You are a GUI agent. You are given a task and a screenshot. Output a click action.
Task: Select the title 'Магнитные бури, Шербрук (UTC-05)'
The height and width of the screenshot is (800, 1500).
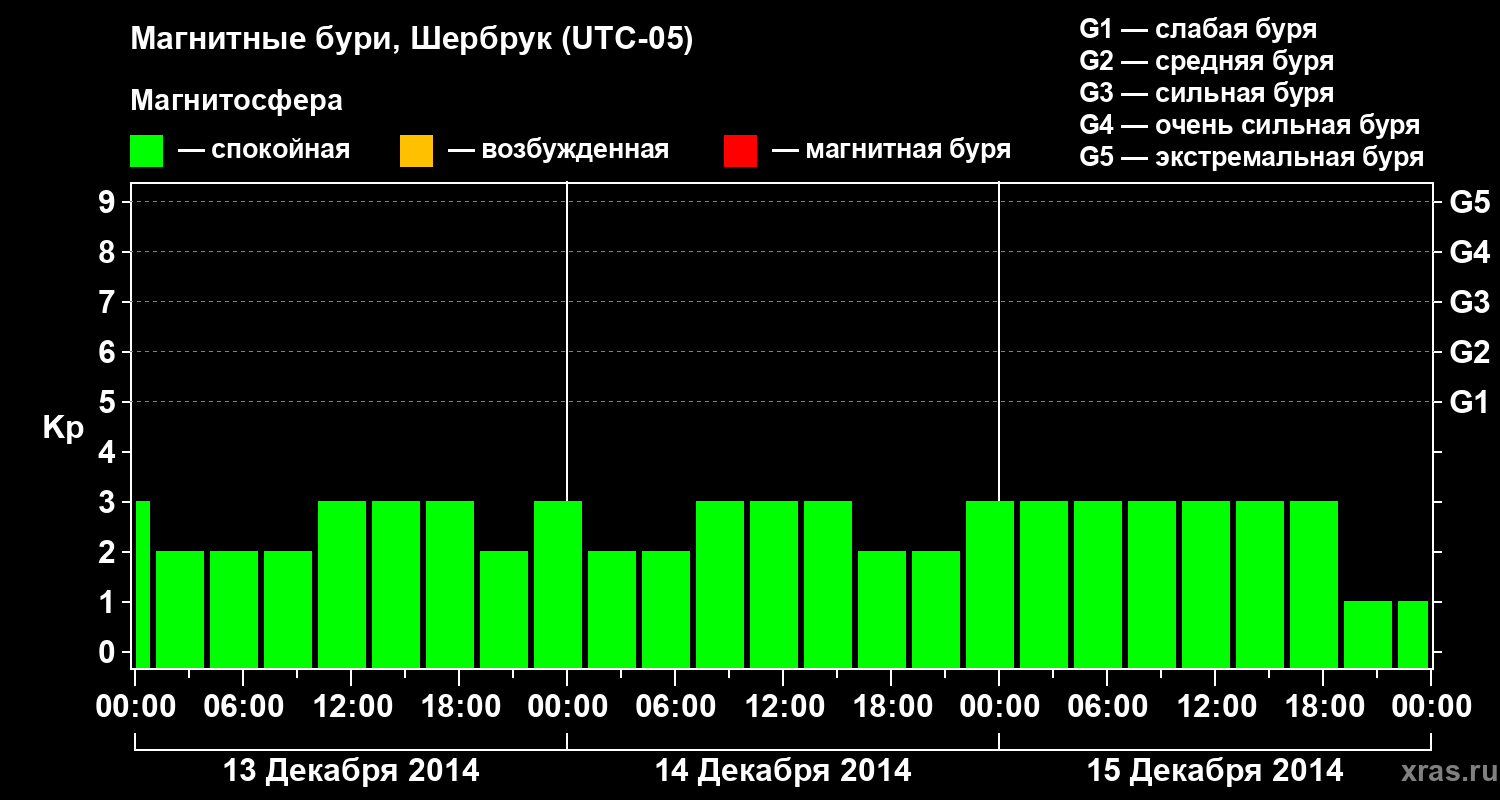tap(411, 41)
